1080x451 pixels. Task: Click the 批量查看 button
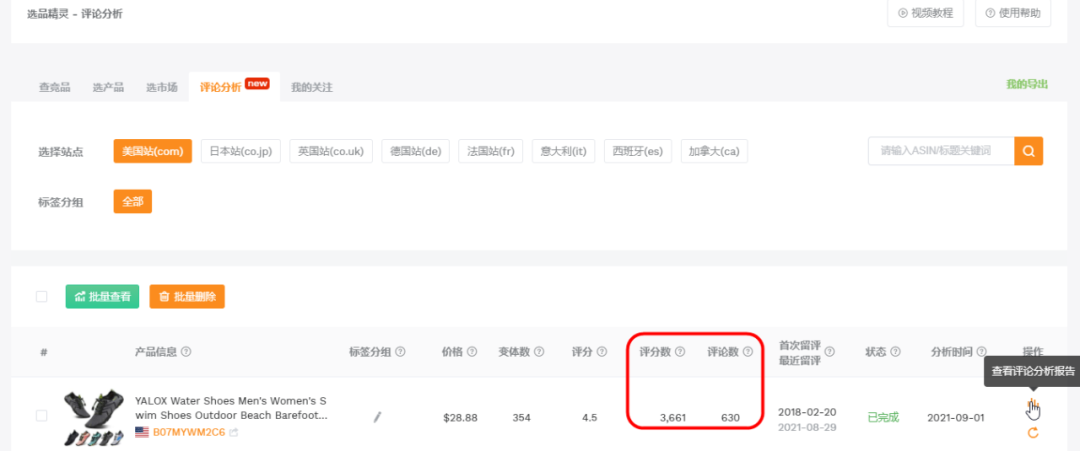pos(103,297)
